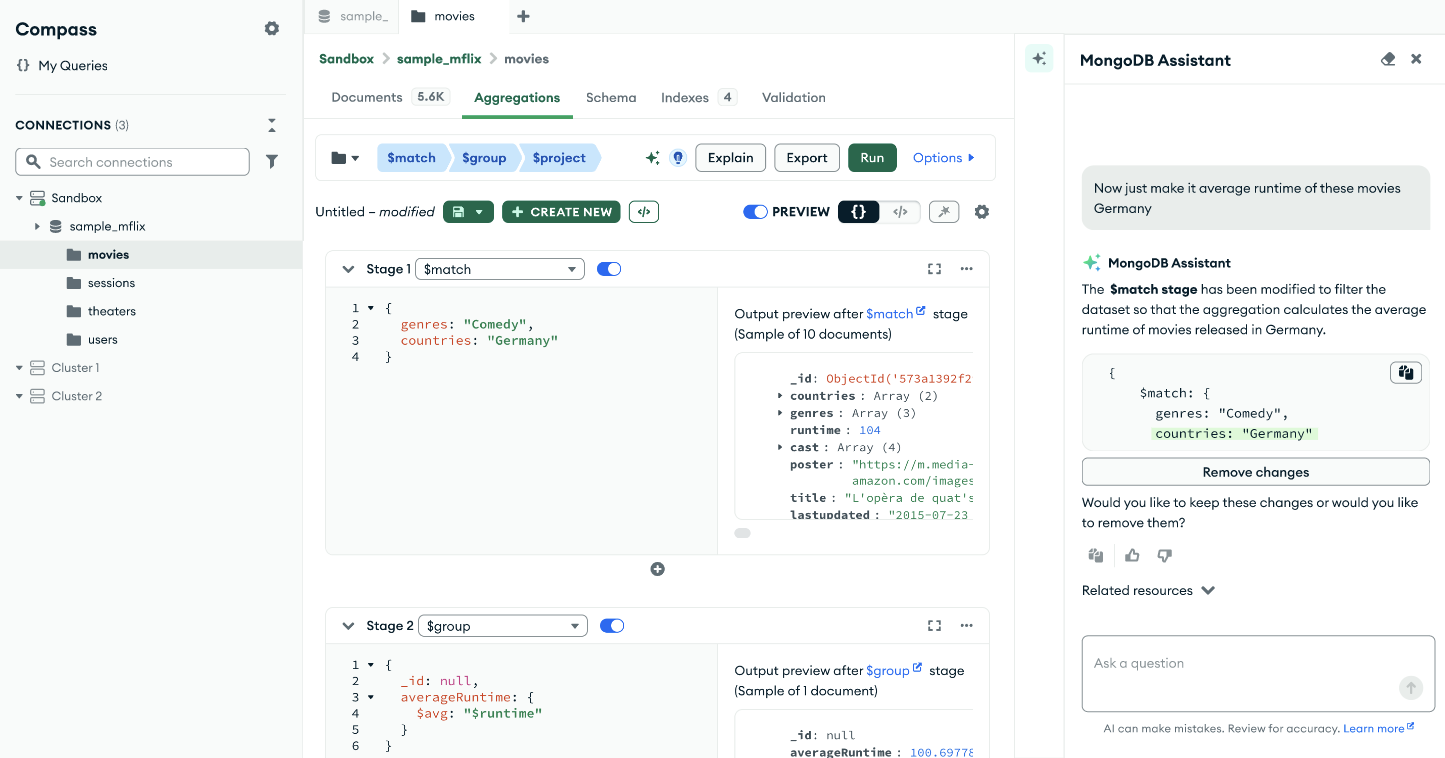Expand pipeline Options
This screenshot has width=1445, height=758.
pos(943,158)
